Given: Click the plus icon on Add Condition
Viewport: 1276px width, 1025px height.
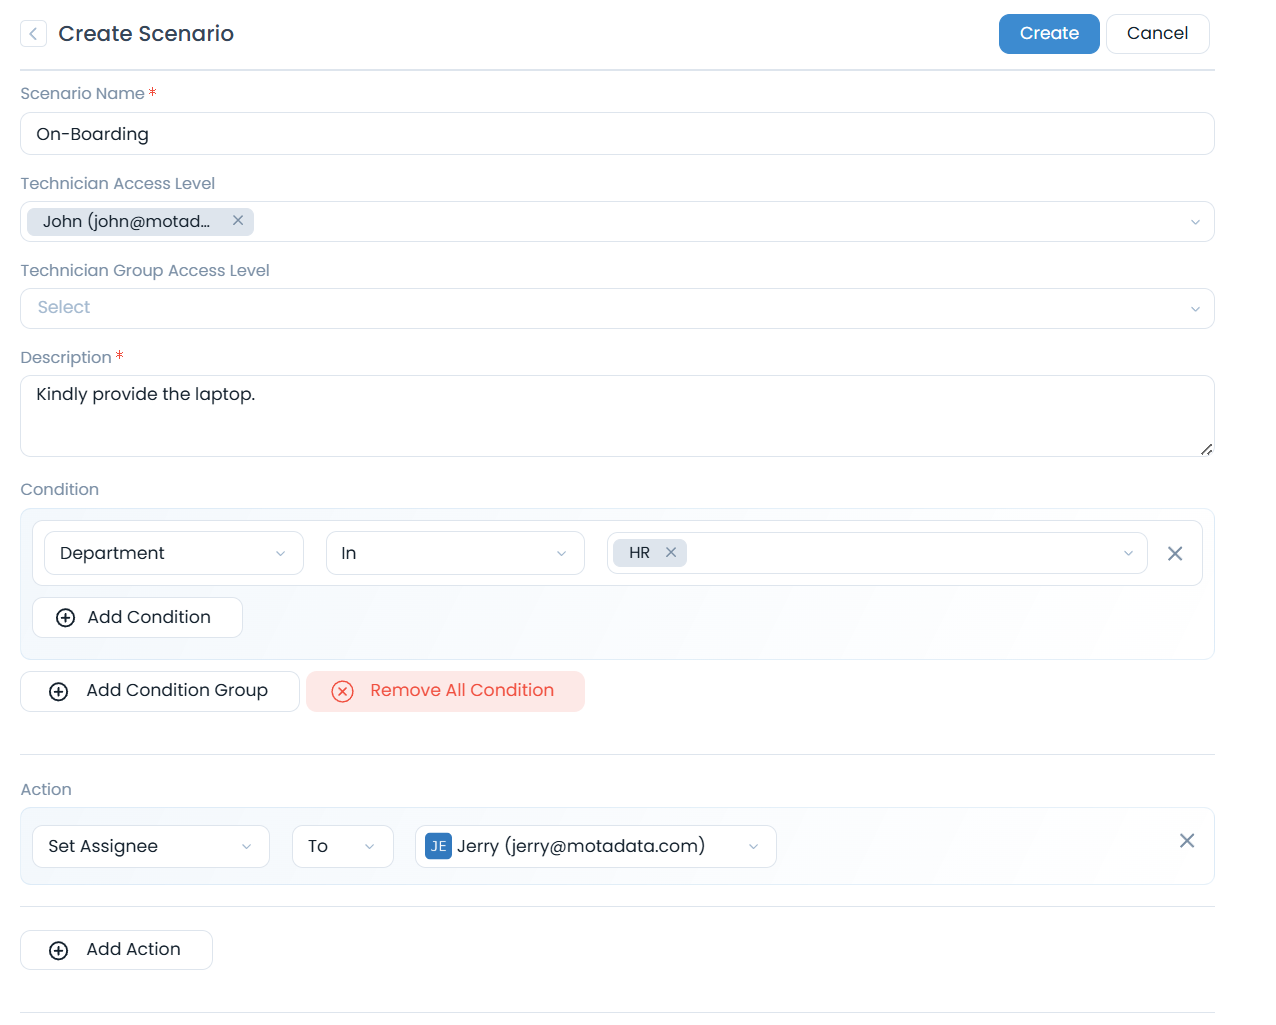Looking at the screenshot, I should (65, 617).
